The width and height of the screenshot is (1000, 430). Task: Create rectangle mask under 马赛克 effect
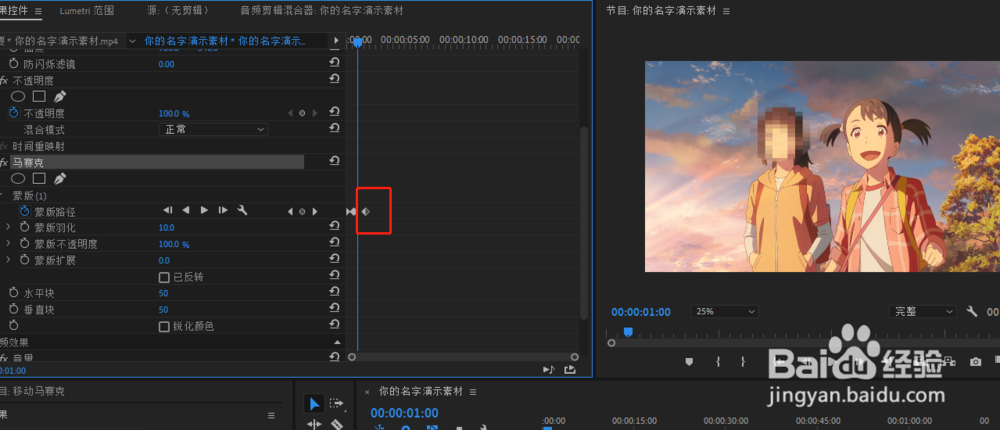[39, 179]
